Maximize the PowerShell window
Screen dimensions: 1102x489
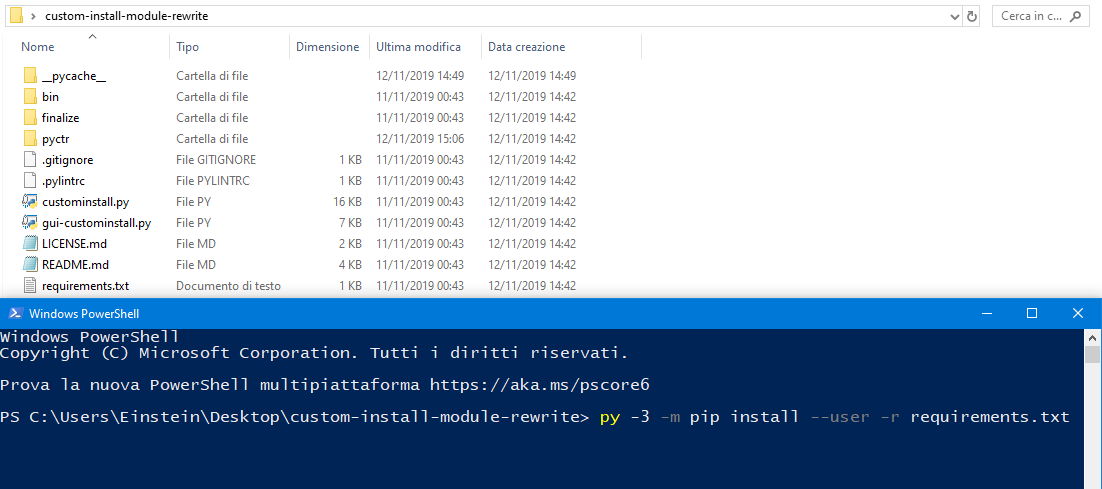point(1032,313)
